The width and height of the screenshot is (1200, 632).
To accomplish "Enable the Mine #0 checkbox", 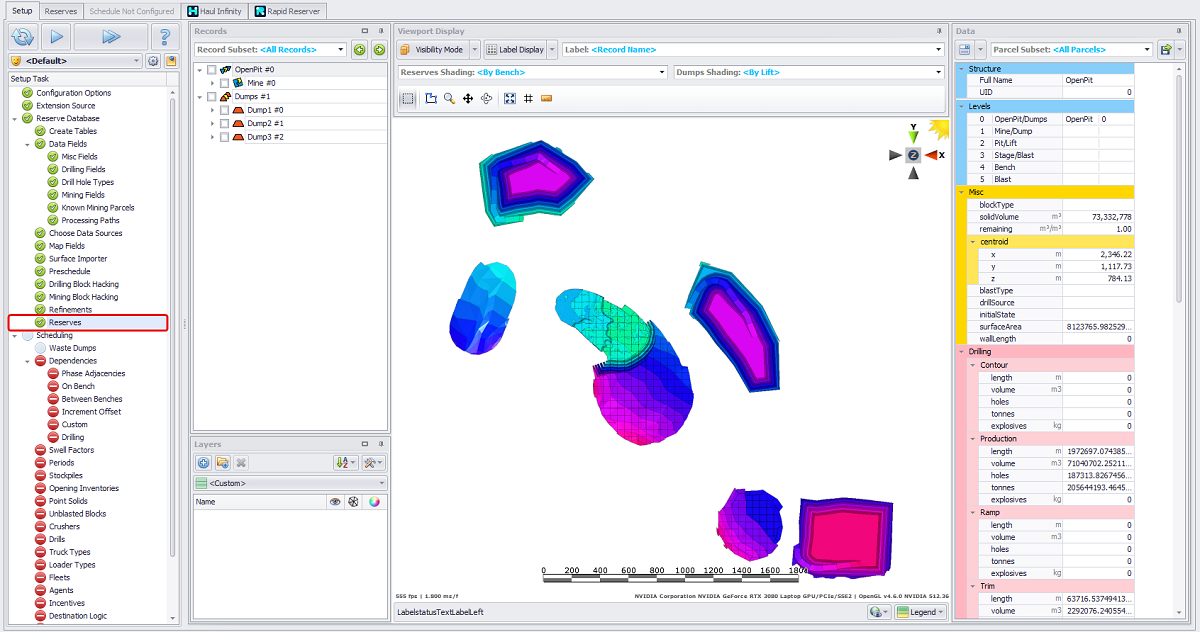I will (224, 83).
